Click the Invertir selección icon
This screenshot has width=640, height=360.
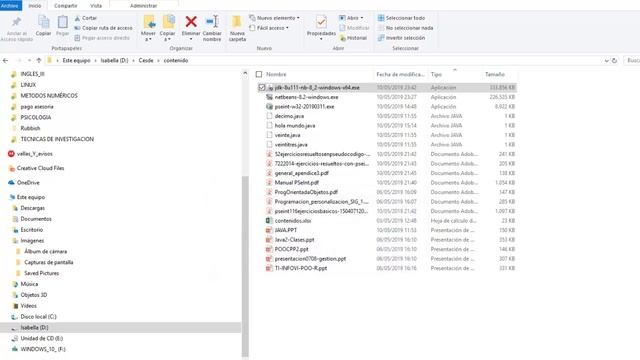(381, 38)
